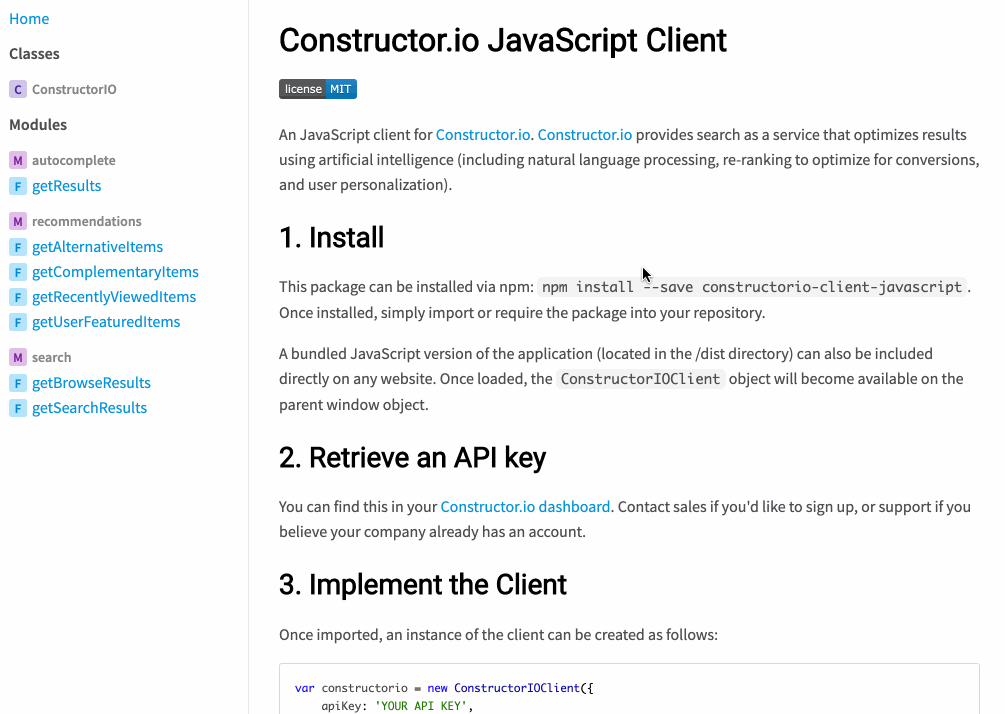Click the F icon beside getRecentlyViewedItems
The image size is (1005, 714).
pos(18,297)
